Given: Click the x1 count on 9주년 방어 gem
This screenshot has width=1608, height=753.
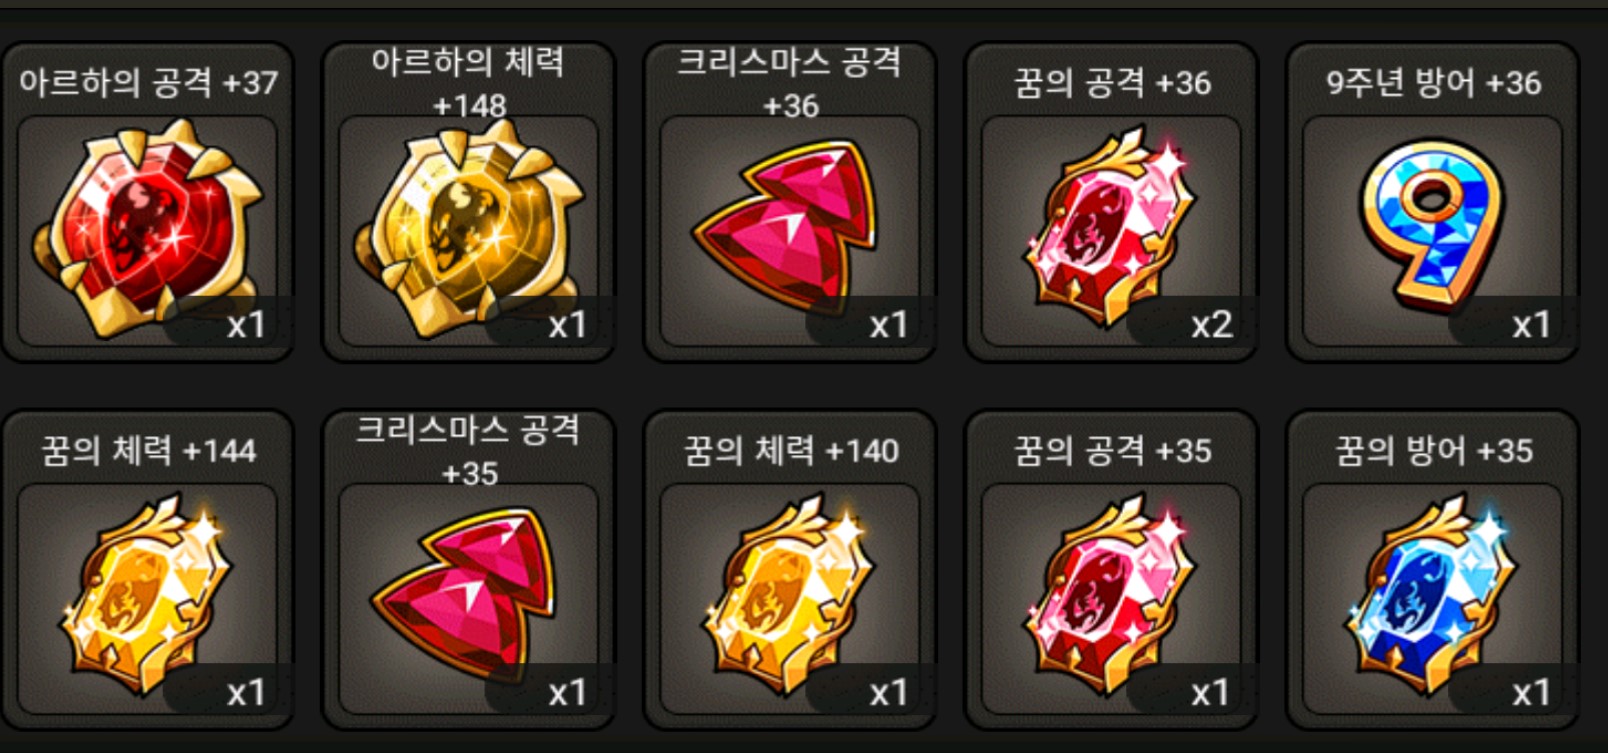Looking at the screenshot, I should tap(1531, 325).
